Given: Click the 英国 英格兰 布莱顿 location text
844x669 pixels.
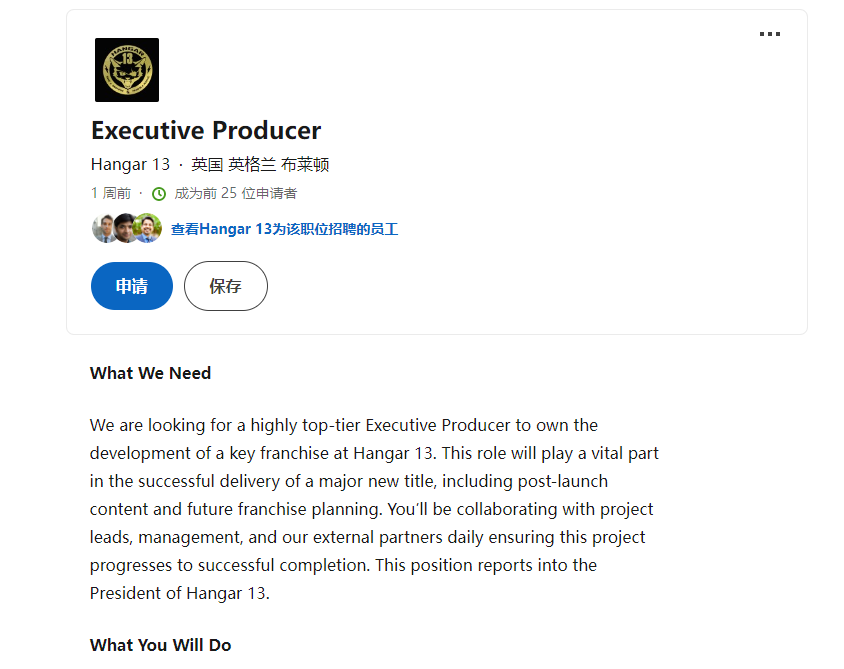Looking at the screenshot, I should (260, 165).
